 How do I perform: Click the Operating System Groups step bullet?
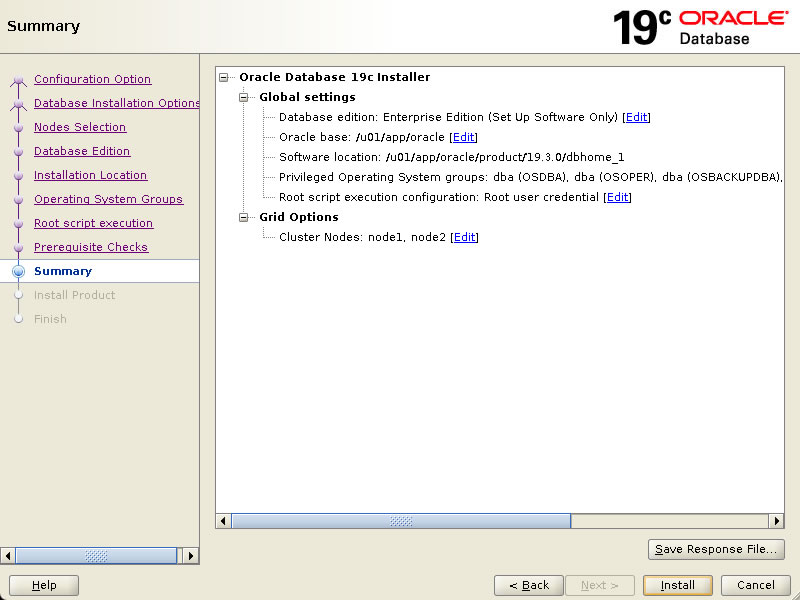pos(18,199)
